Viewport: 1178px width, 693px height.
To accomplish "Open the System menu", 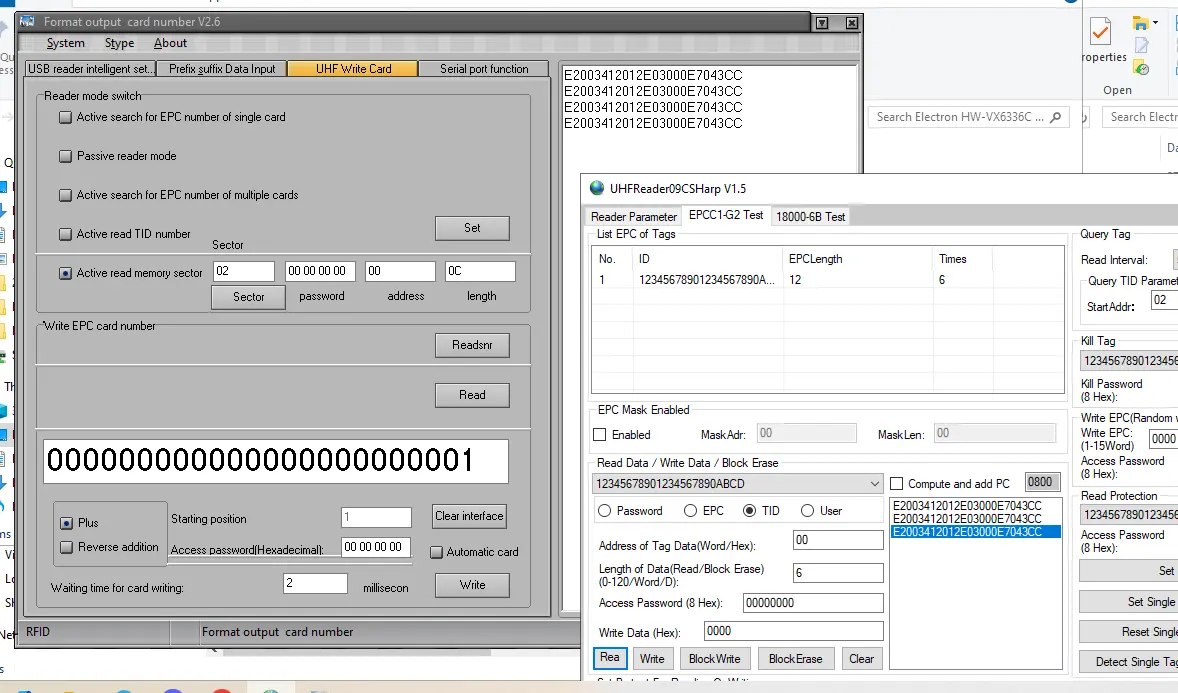I will pyautogui.click(x=66, y=43).
